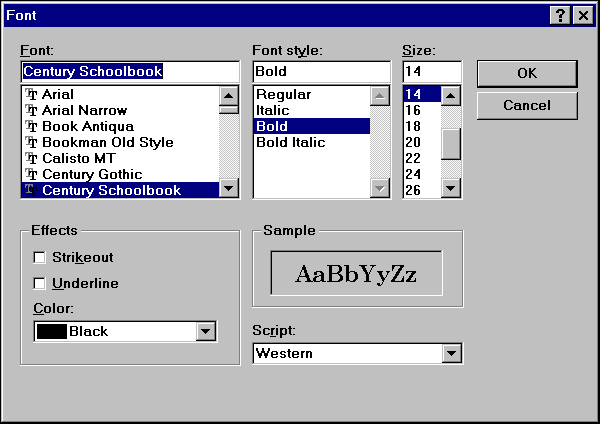Viewport: 600px width, 424px height.
Task: Toggle the Underline checkbox
Action: (41, 283)
